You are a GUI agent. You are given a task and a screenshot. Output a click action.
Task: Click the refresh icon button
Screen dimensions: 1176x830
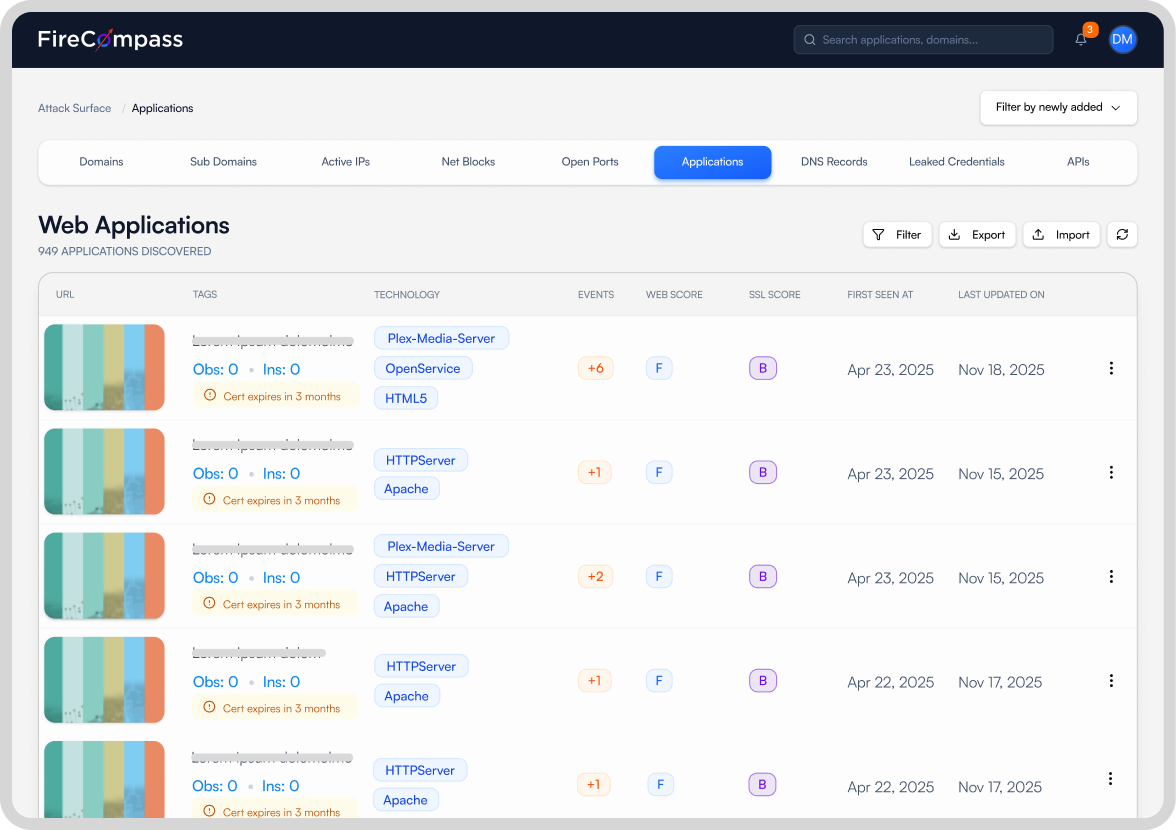tap(1122, 235)
